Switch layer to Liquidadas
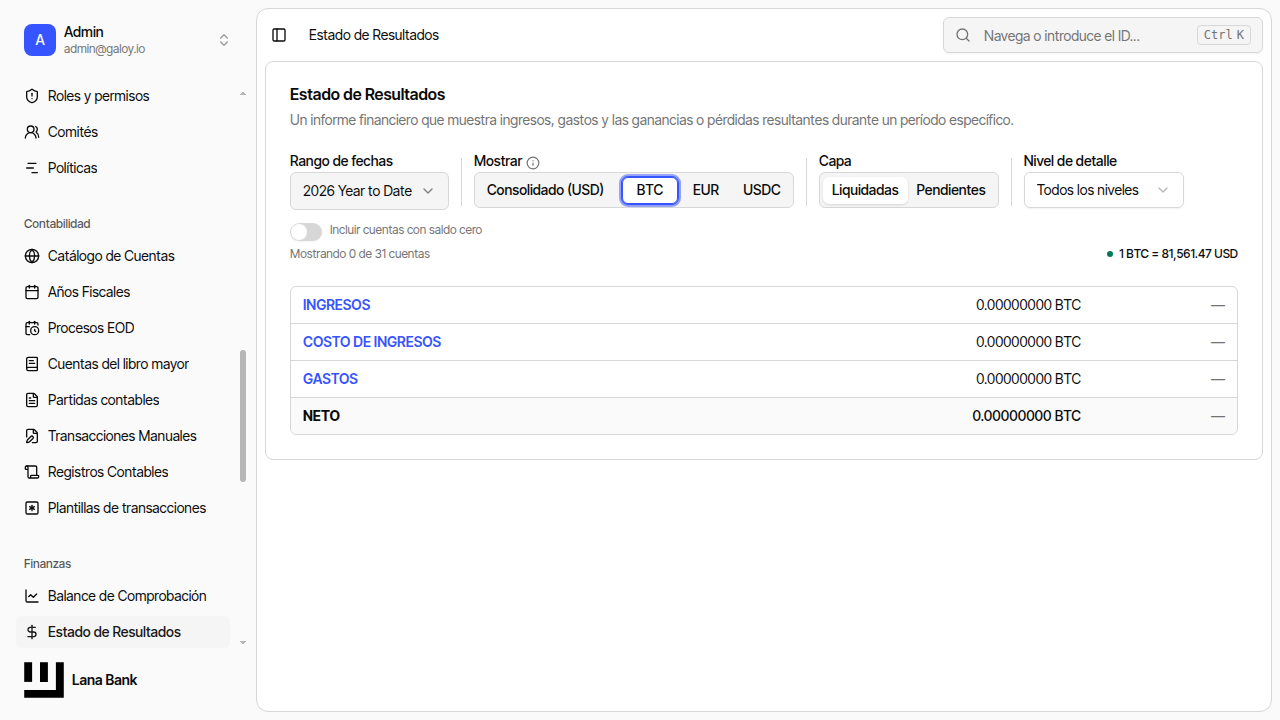This screenshot has height=720, width=1280. (x=865, y=190)
